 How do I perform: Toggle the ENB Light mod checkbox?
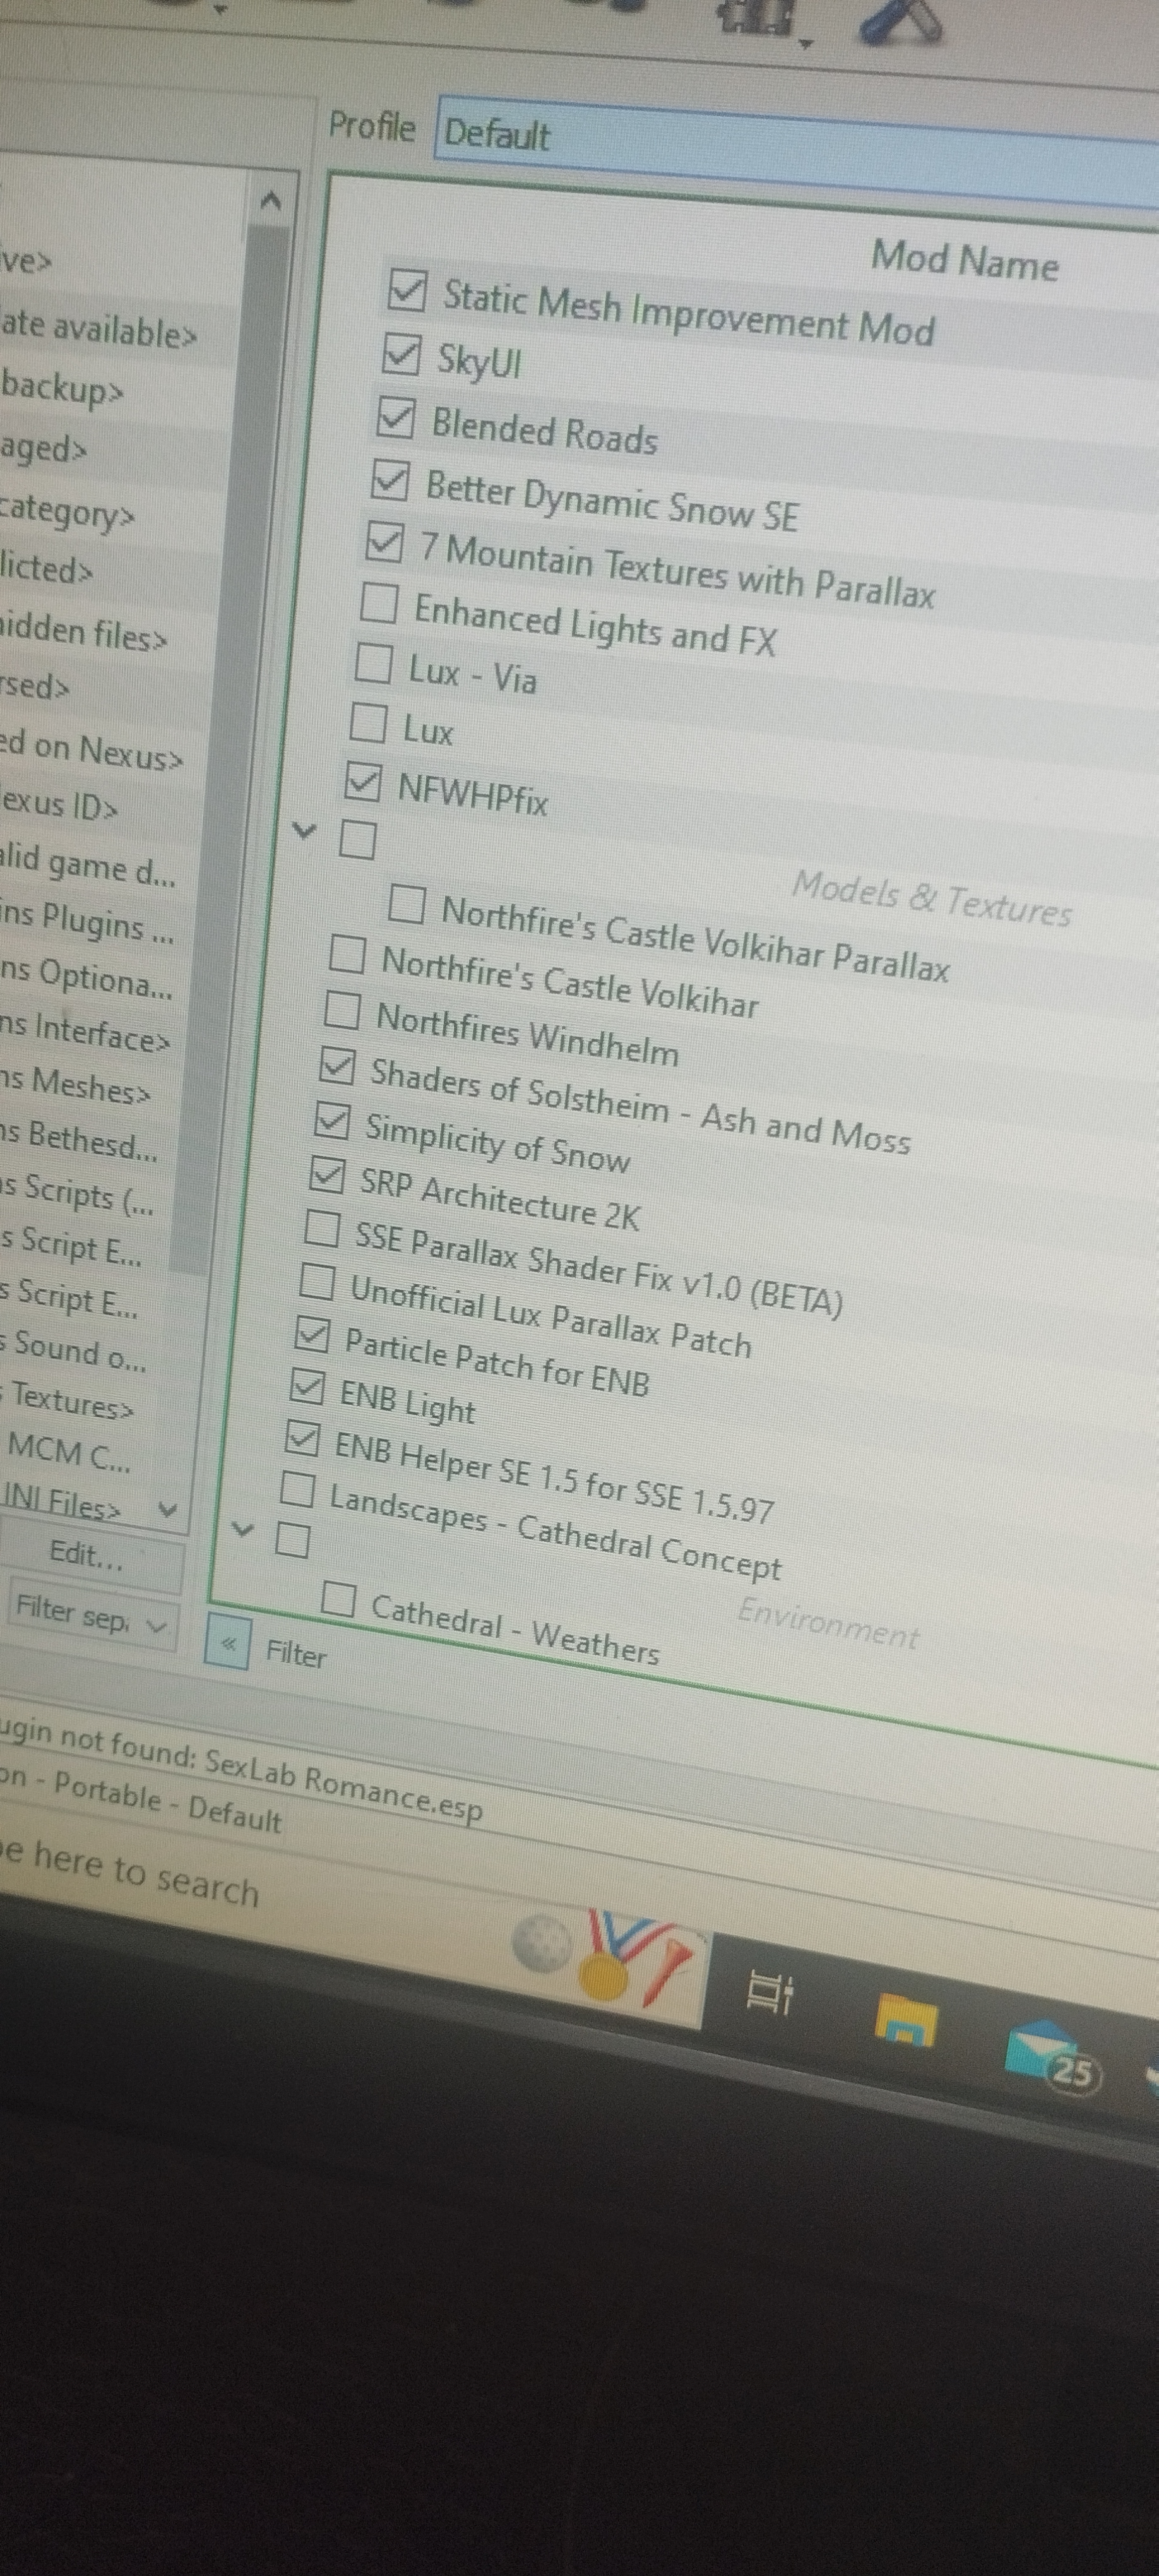(307, 1386)
